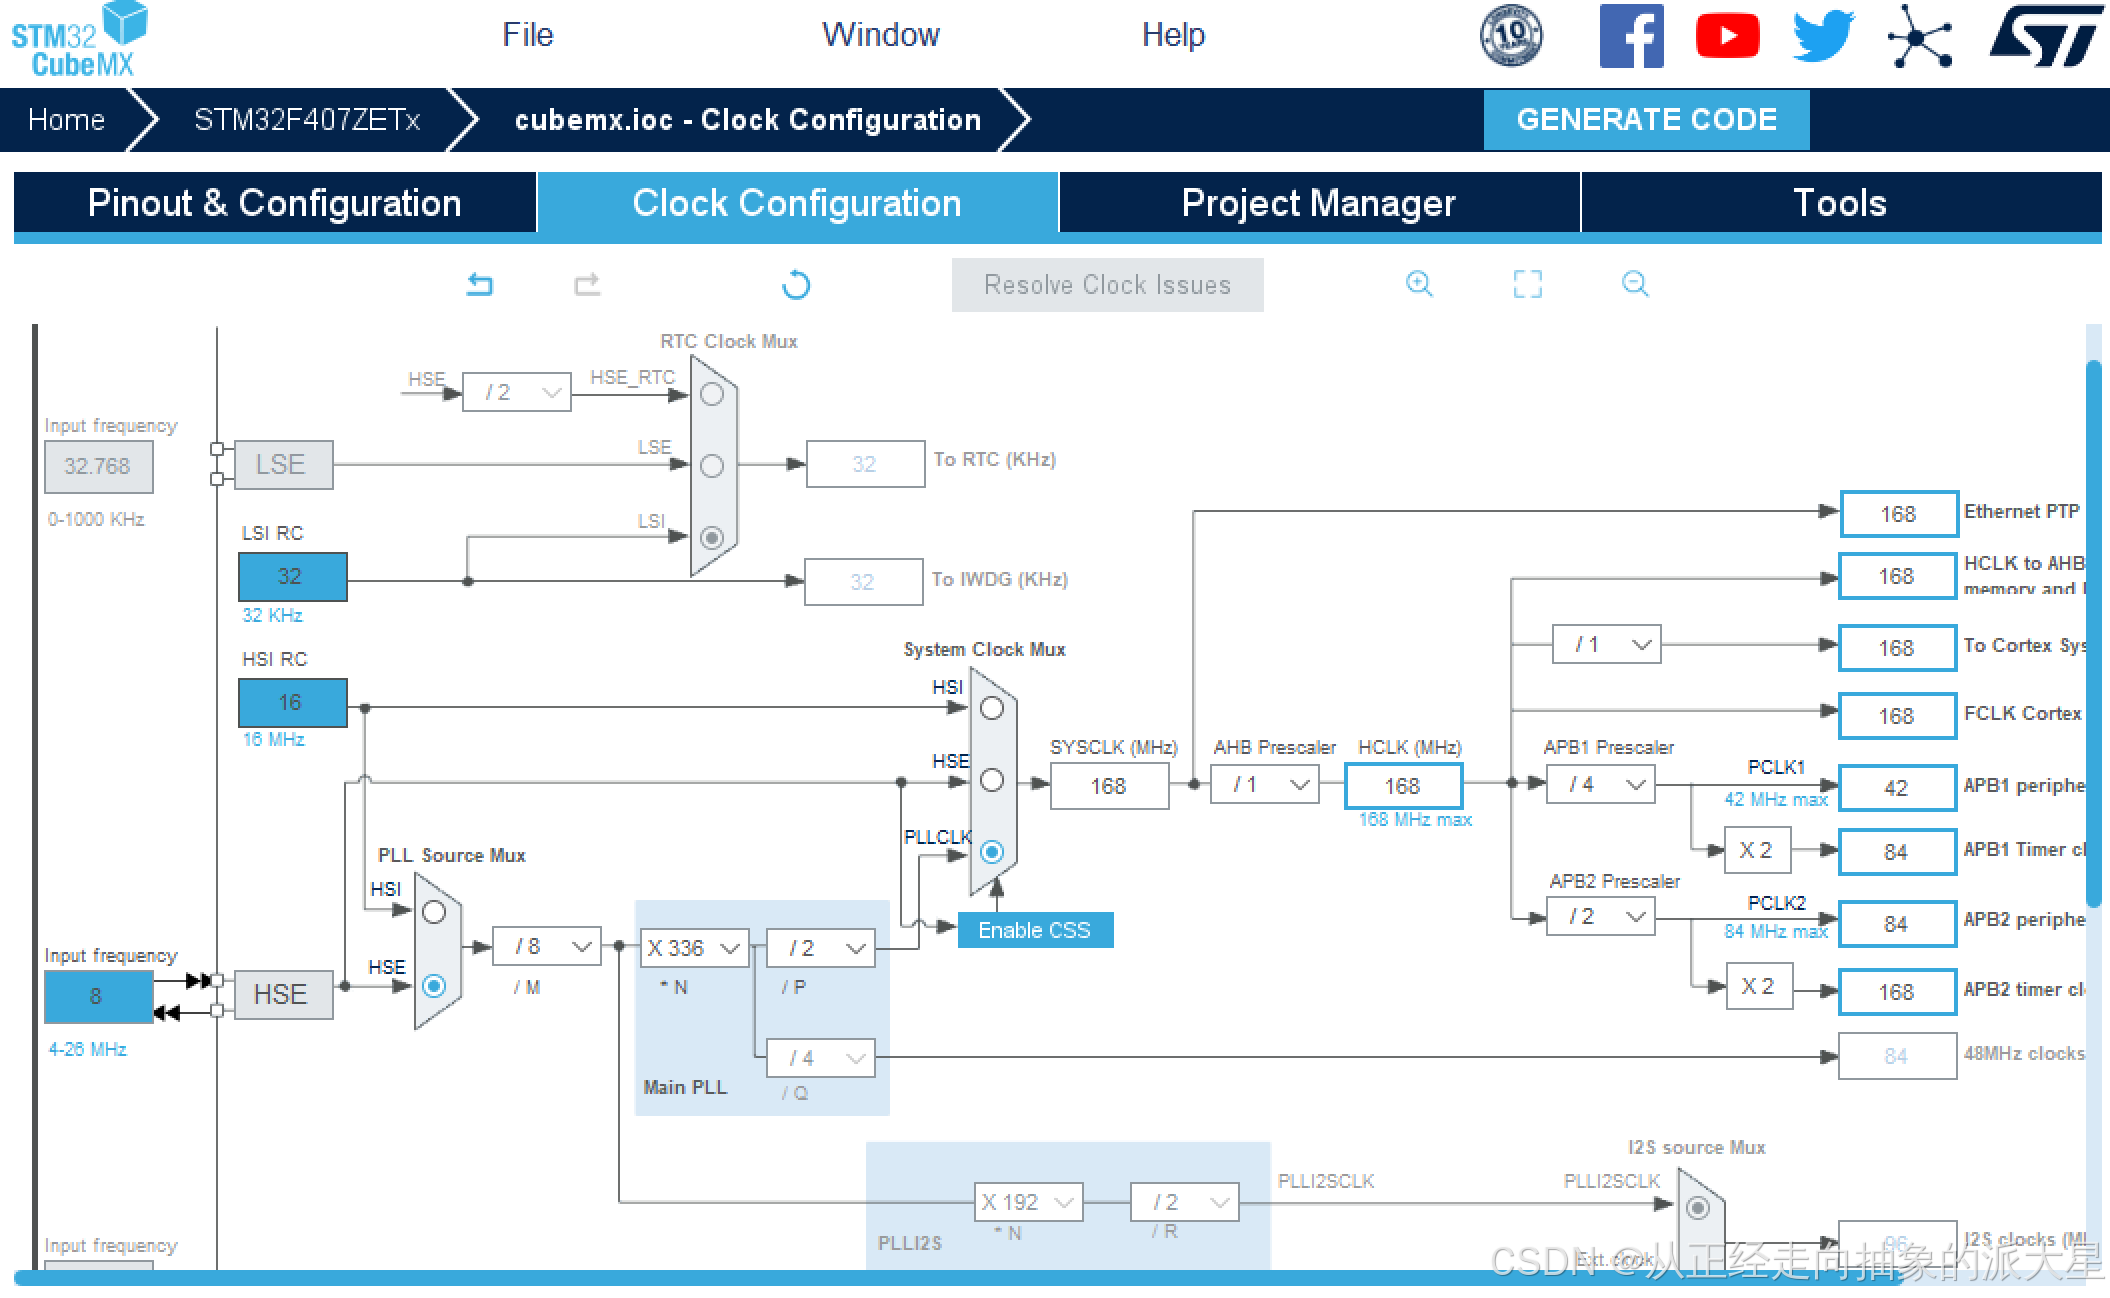Select HSE in PLL Source Mux
This screenshot has width=2110, height=1298.
[434, 986]
